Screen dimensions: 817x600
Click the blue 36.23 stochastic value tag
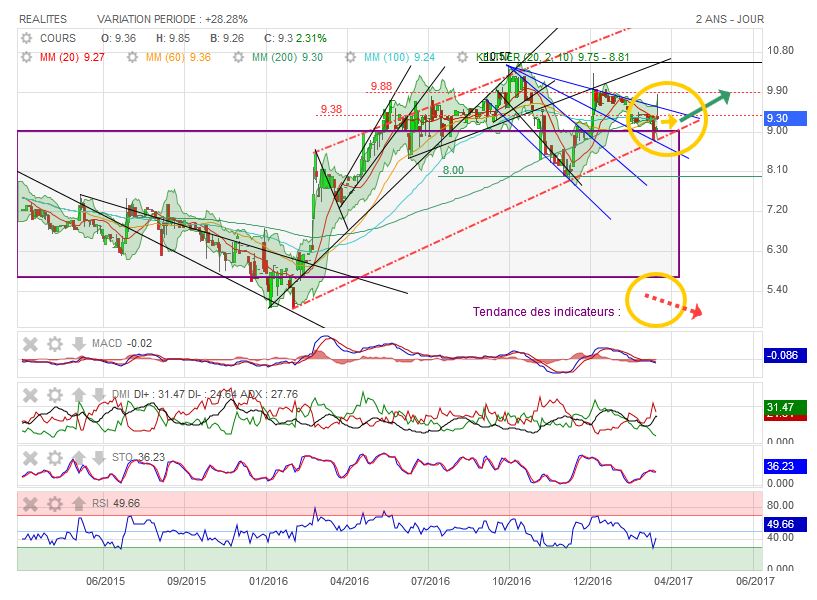(785, 466)
